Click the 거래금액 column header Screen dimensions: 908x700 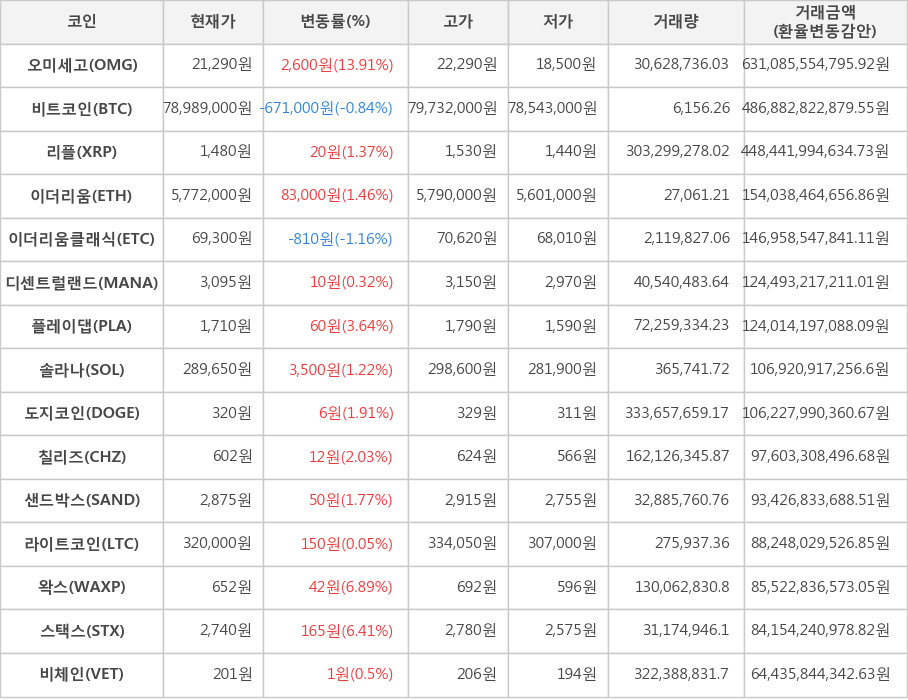[825, 22]
